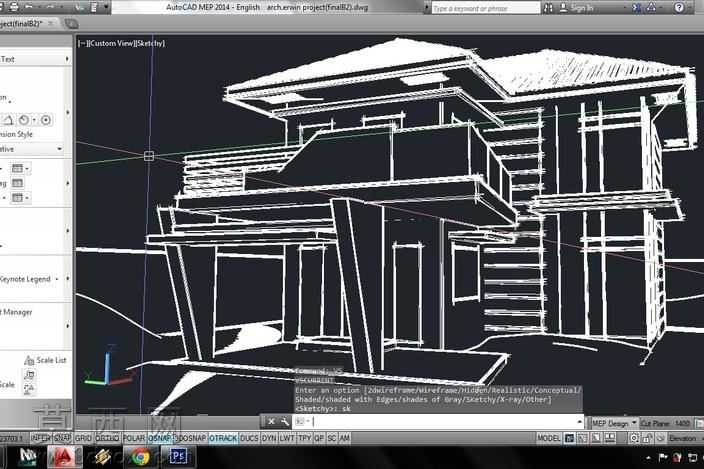Screen dimensions: 704x469
Task: Click the top table icon in left palette
Action: point(17,168)
